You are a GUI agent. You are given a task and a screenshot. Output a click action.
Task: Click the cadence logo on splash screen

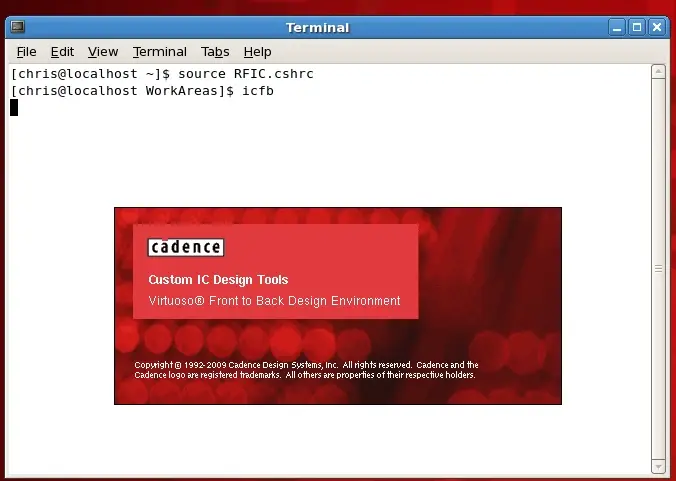coord(186,247)
